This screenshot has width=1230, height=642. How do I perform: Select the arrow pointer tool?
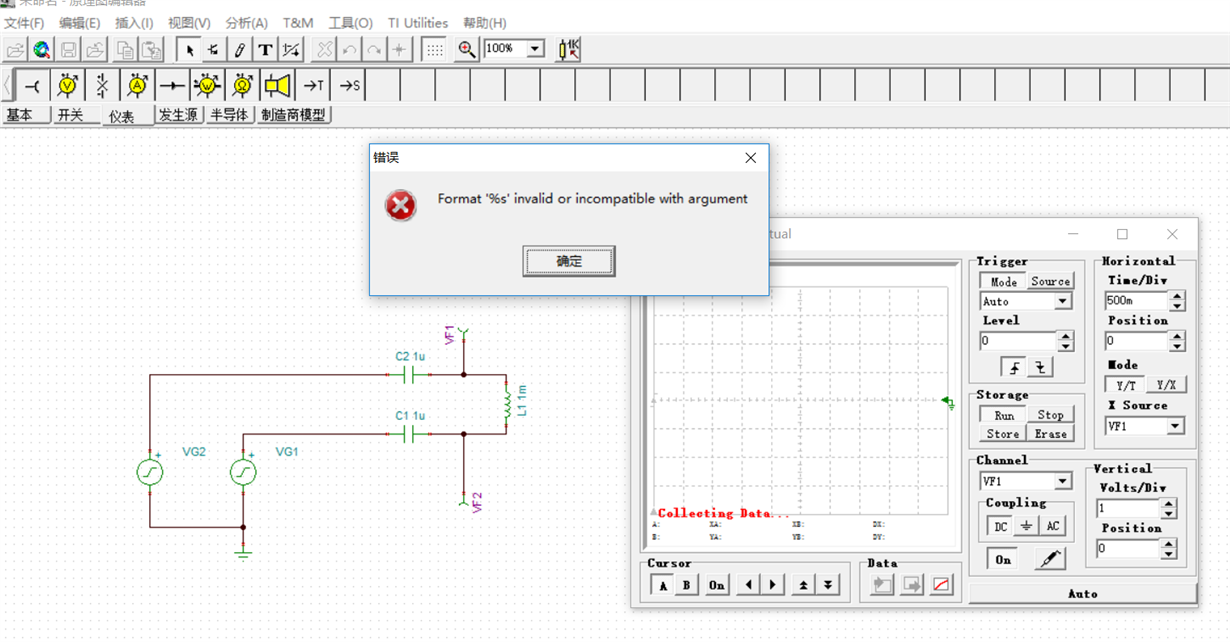189,49
